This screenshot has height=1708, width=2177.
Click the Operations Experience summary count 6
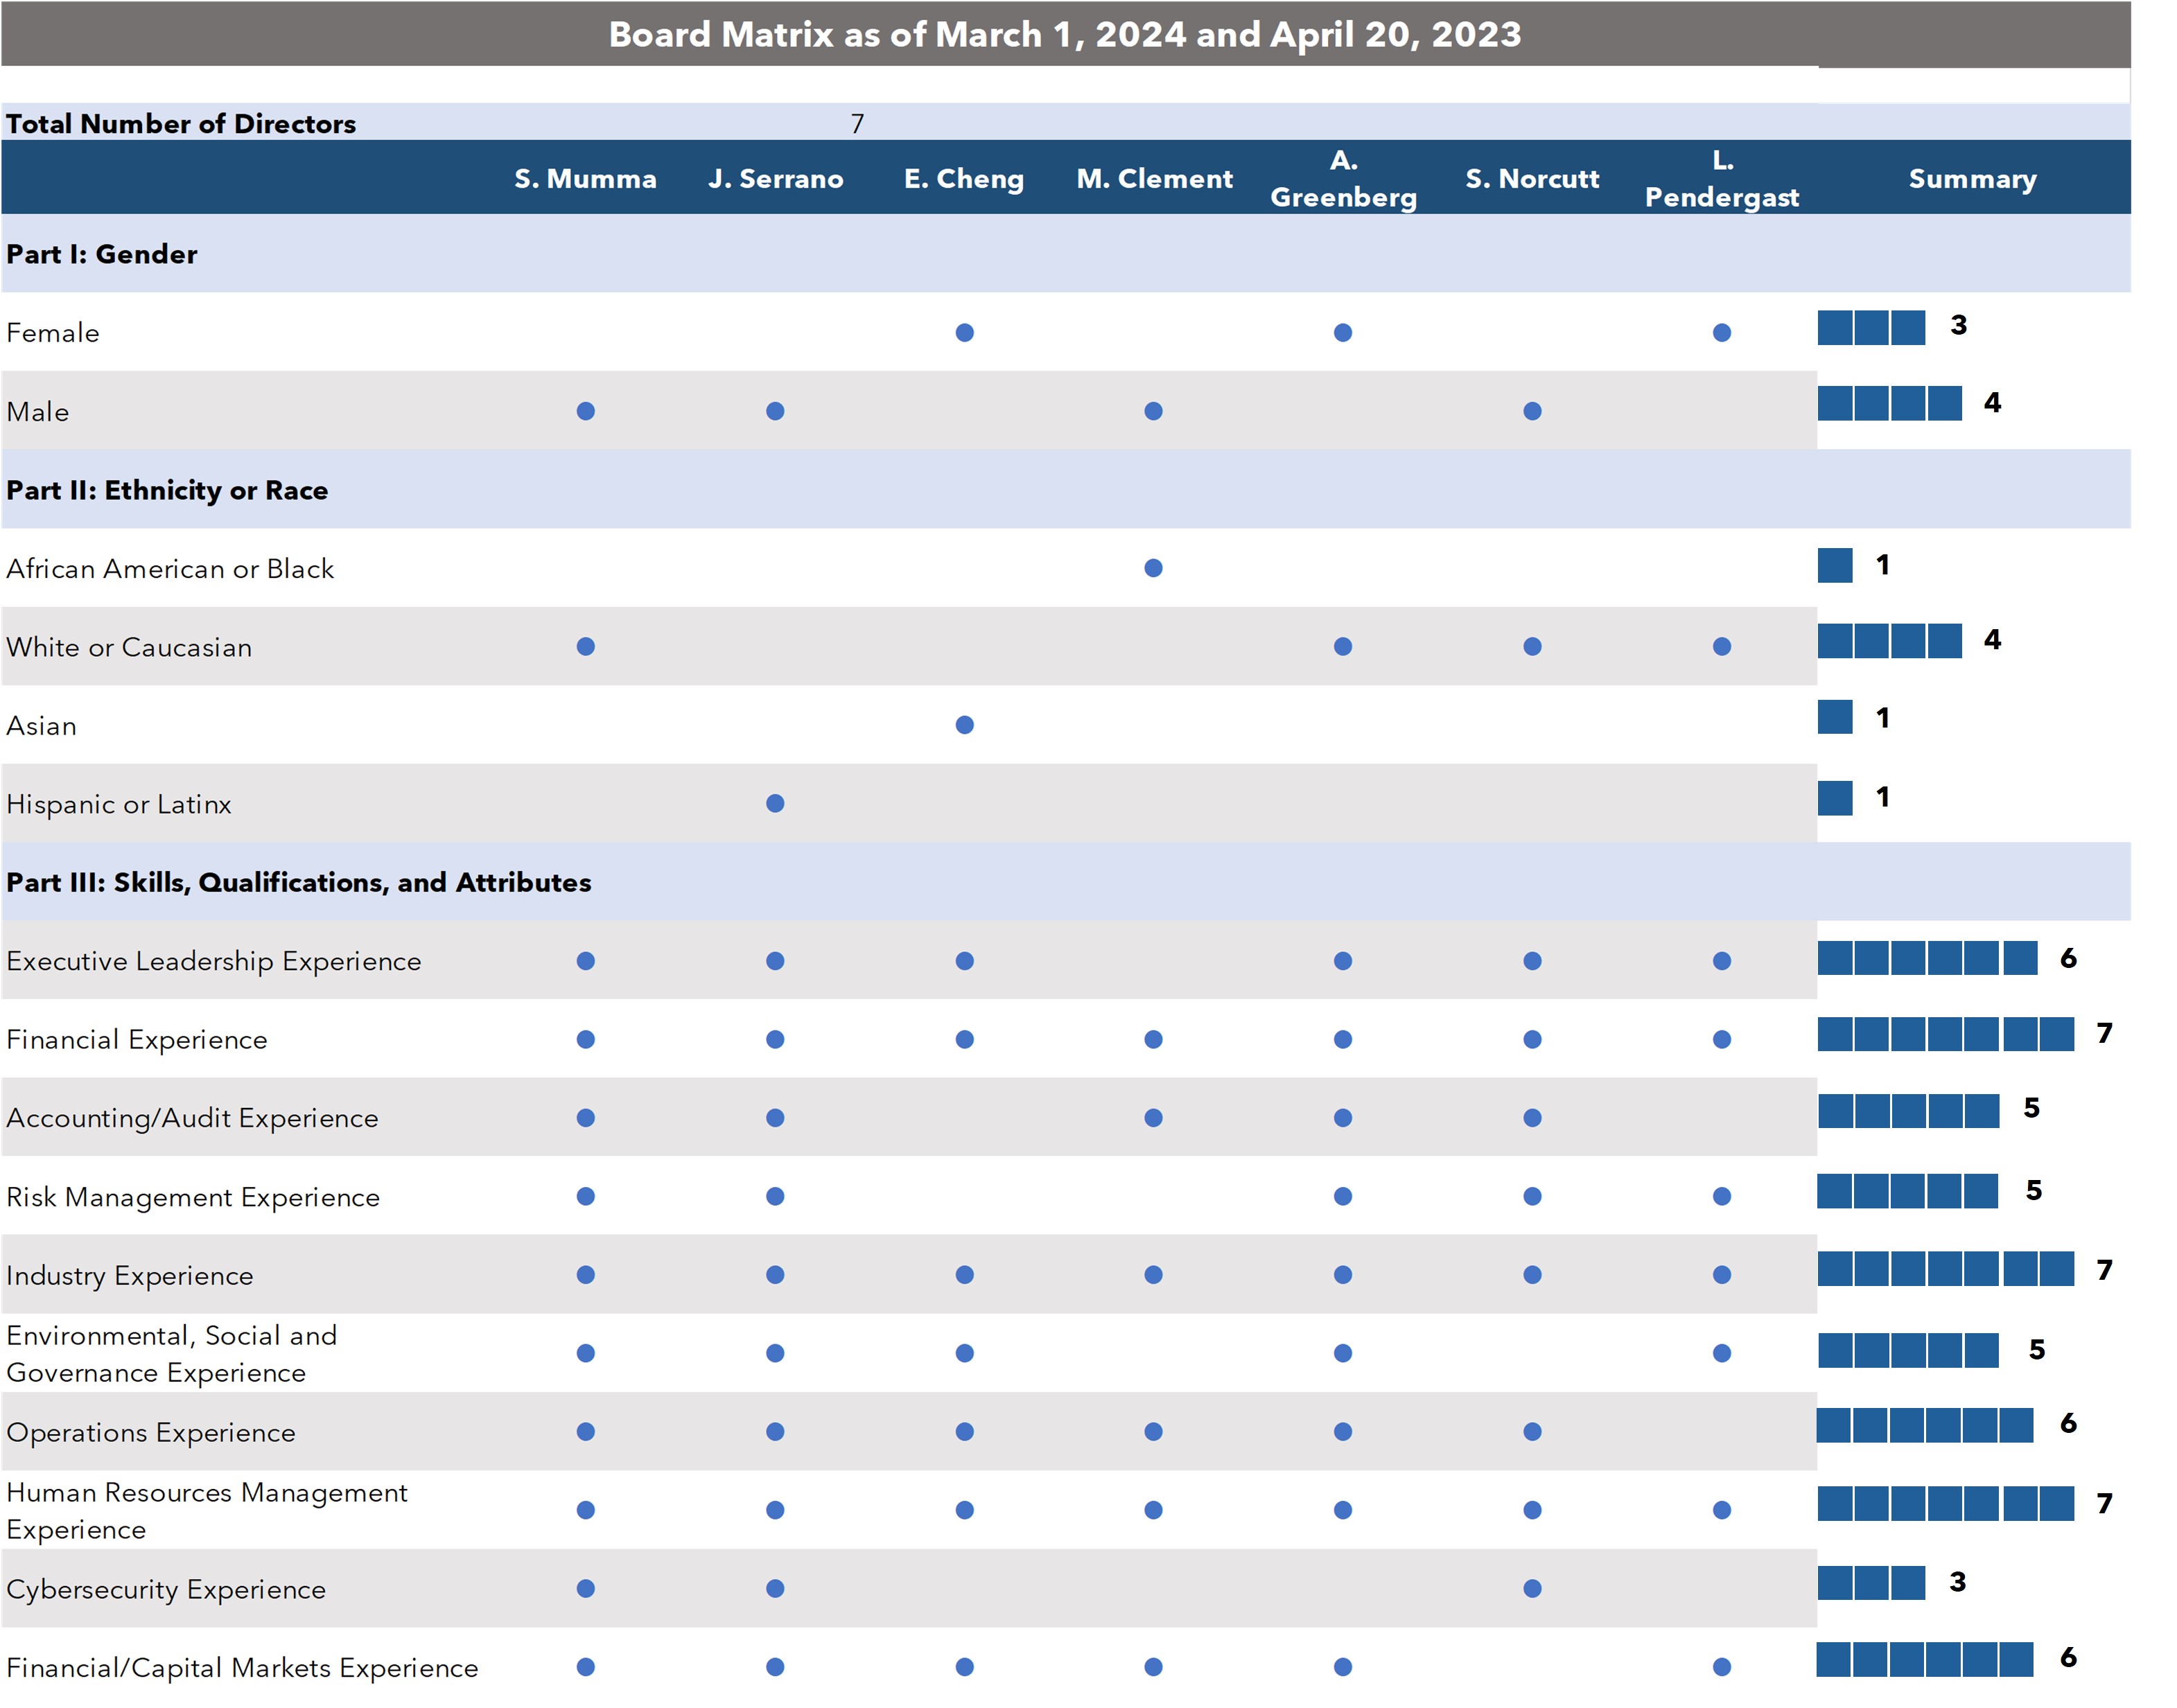[x=2068, y=1423]
